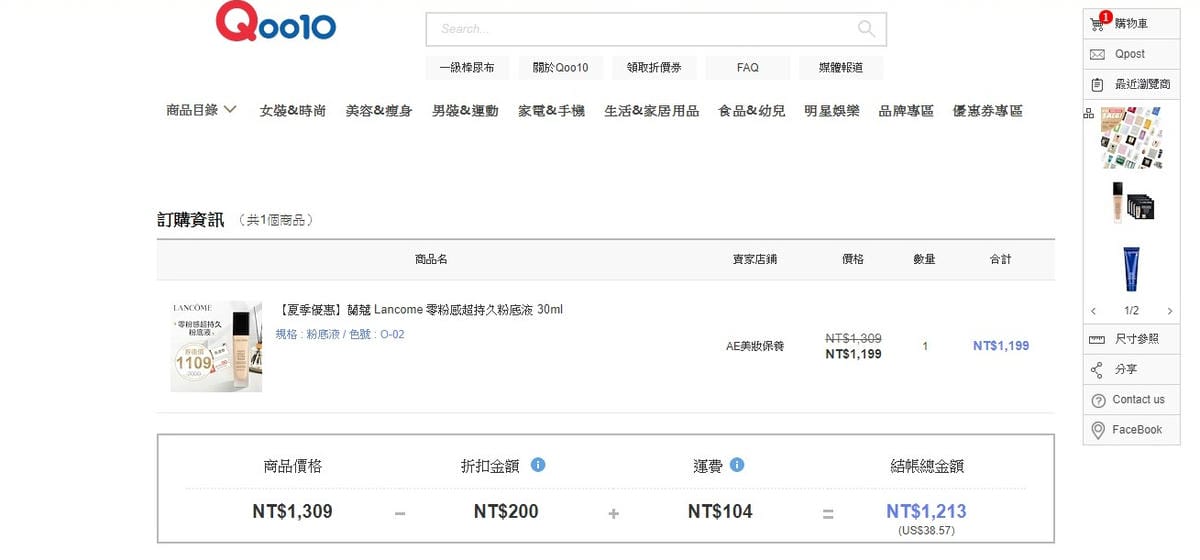Image resolution: width=1200 pixels, height=560 pixels.
Task: Click the FAQ button
Action: (747, 68)
